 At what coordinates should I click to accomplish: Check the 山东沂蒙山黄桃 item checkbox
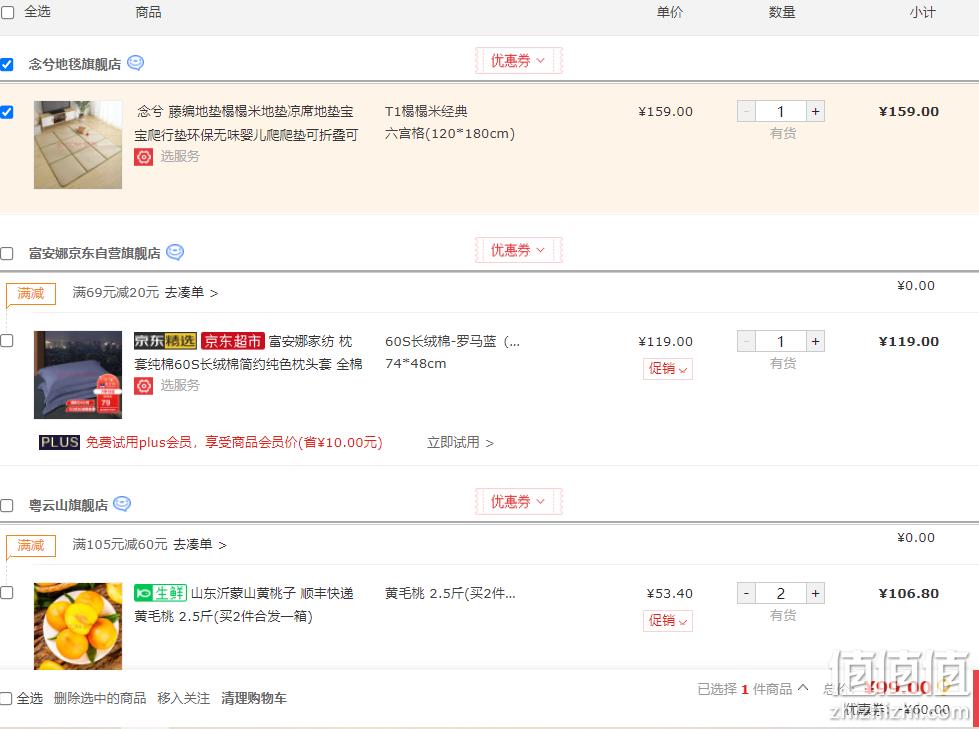point(7,593)
